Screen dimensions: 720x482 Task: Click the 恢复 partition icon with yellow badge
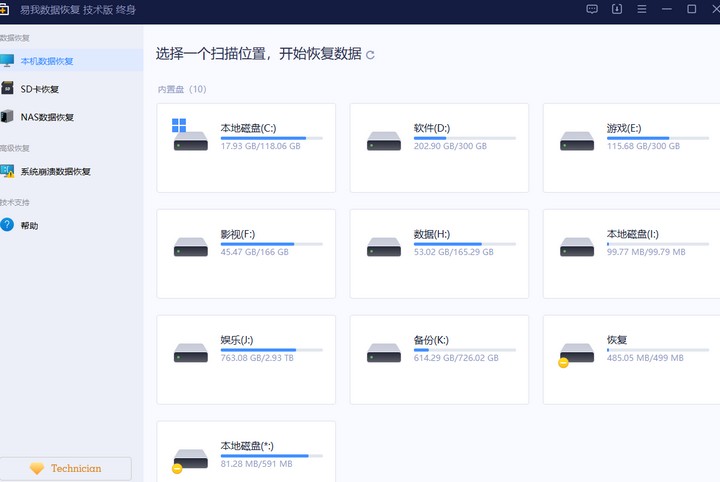tap(576, 352)
